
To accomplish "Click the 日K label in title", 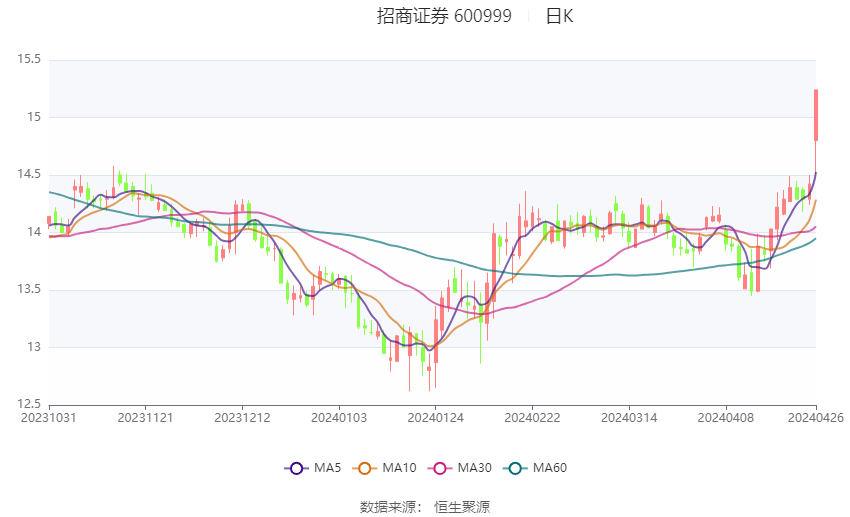I will click(x=559, y=16).
